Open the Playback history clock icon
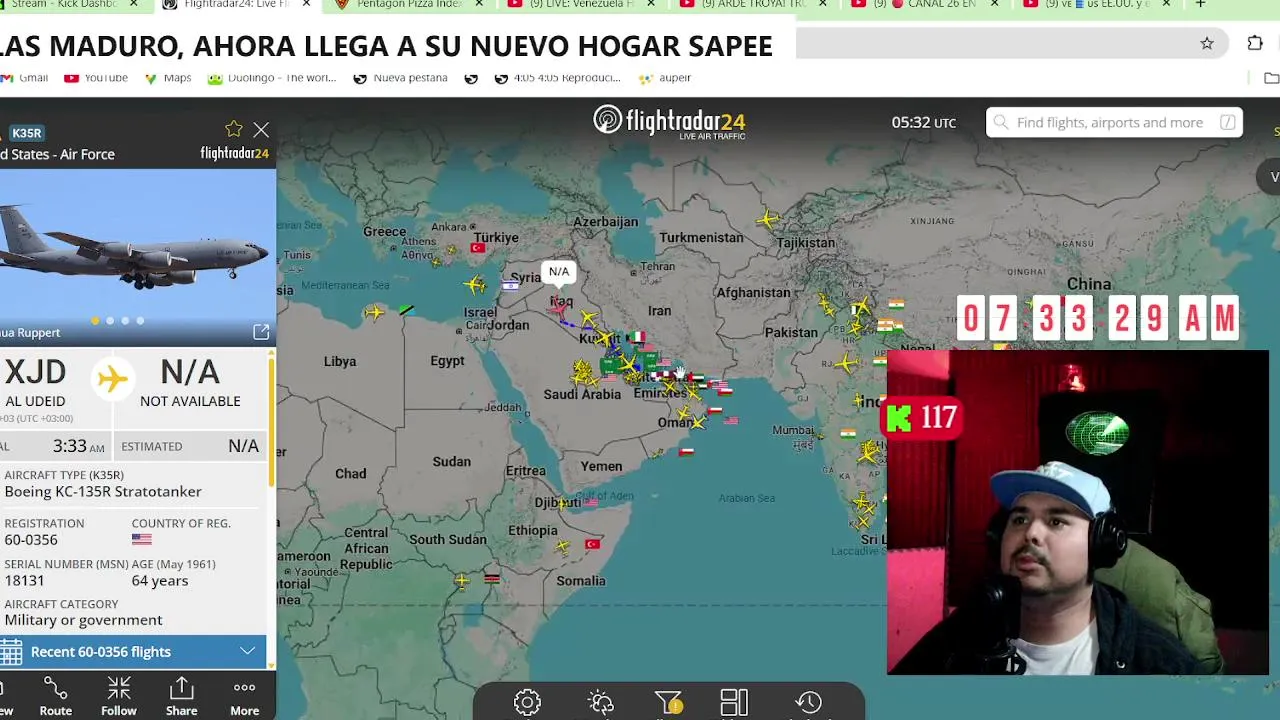This screenshot has width=1280, height=720. point(808,702)
